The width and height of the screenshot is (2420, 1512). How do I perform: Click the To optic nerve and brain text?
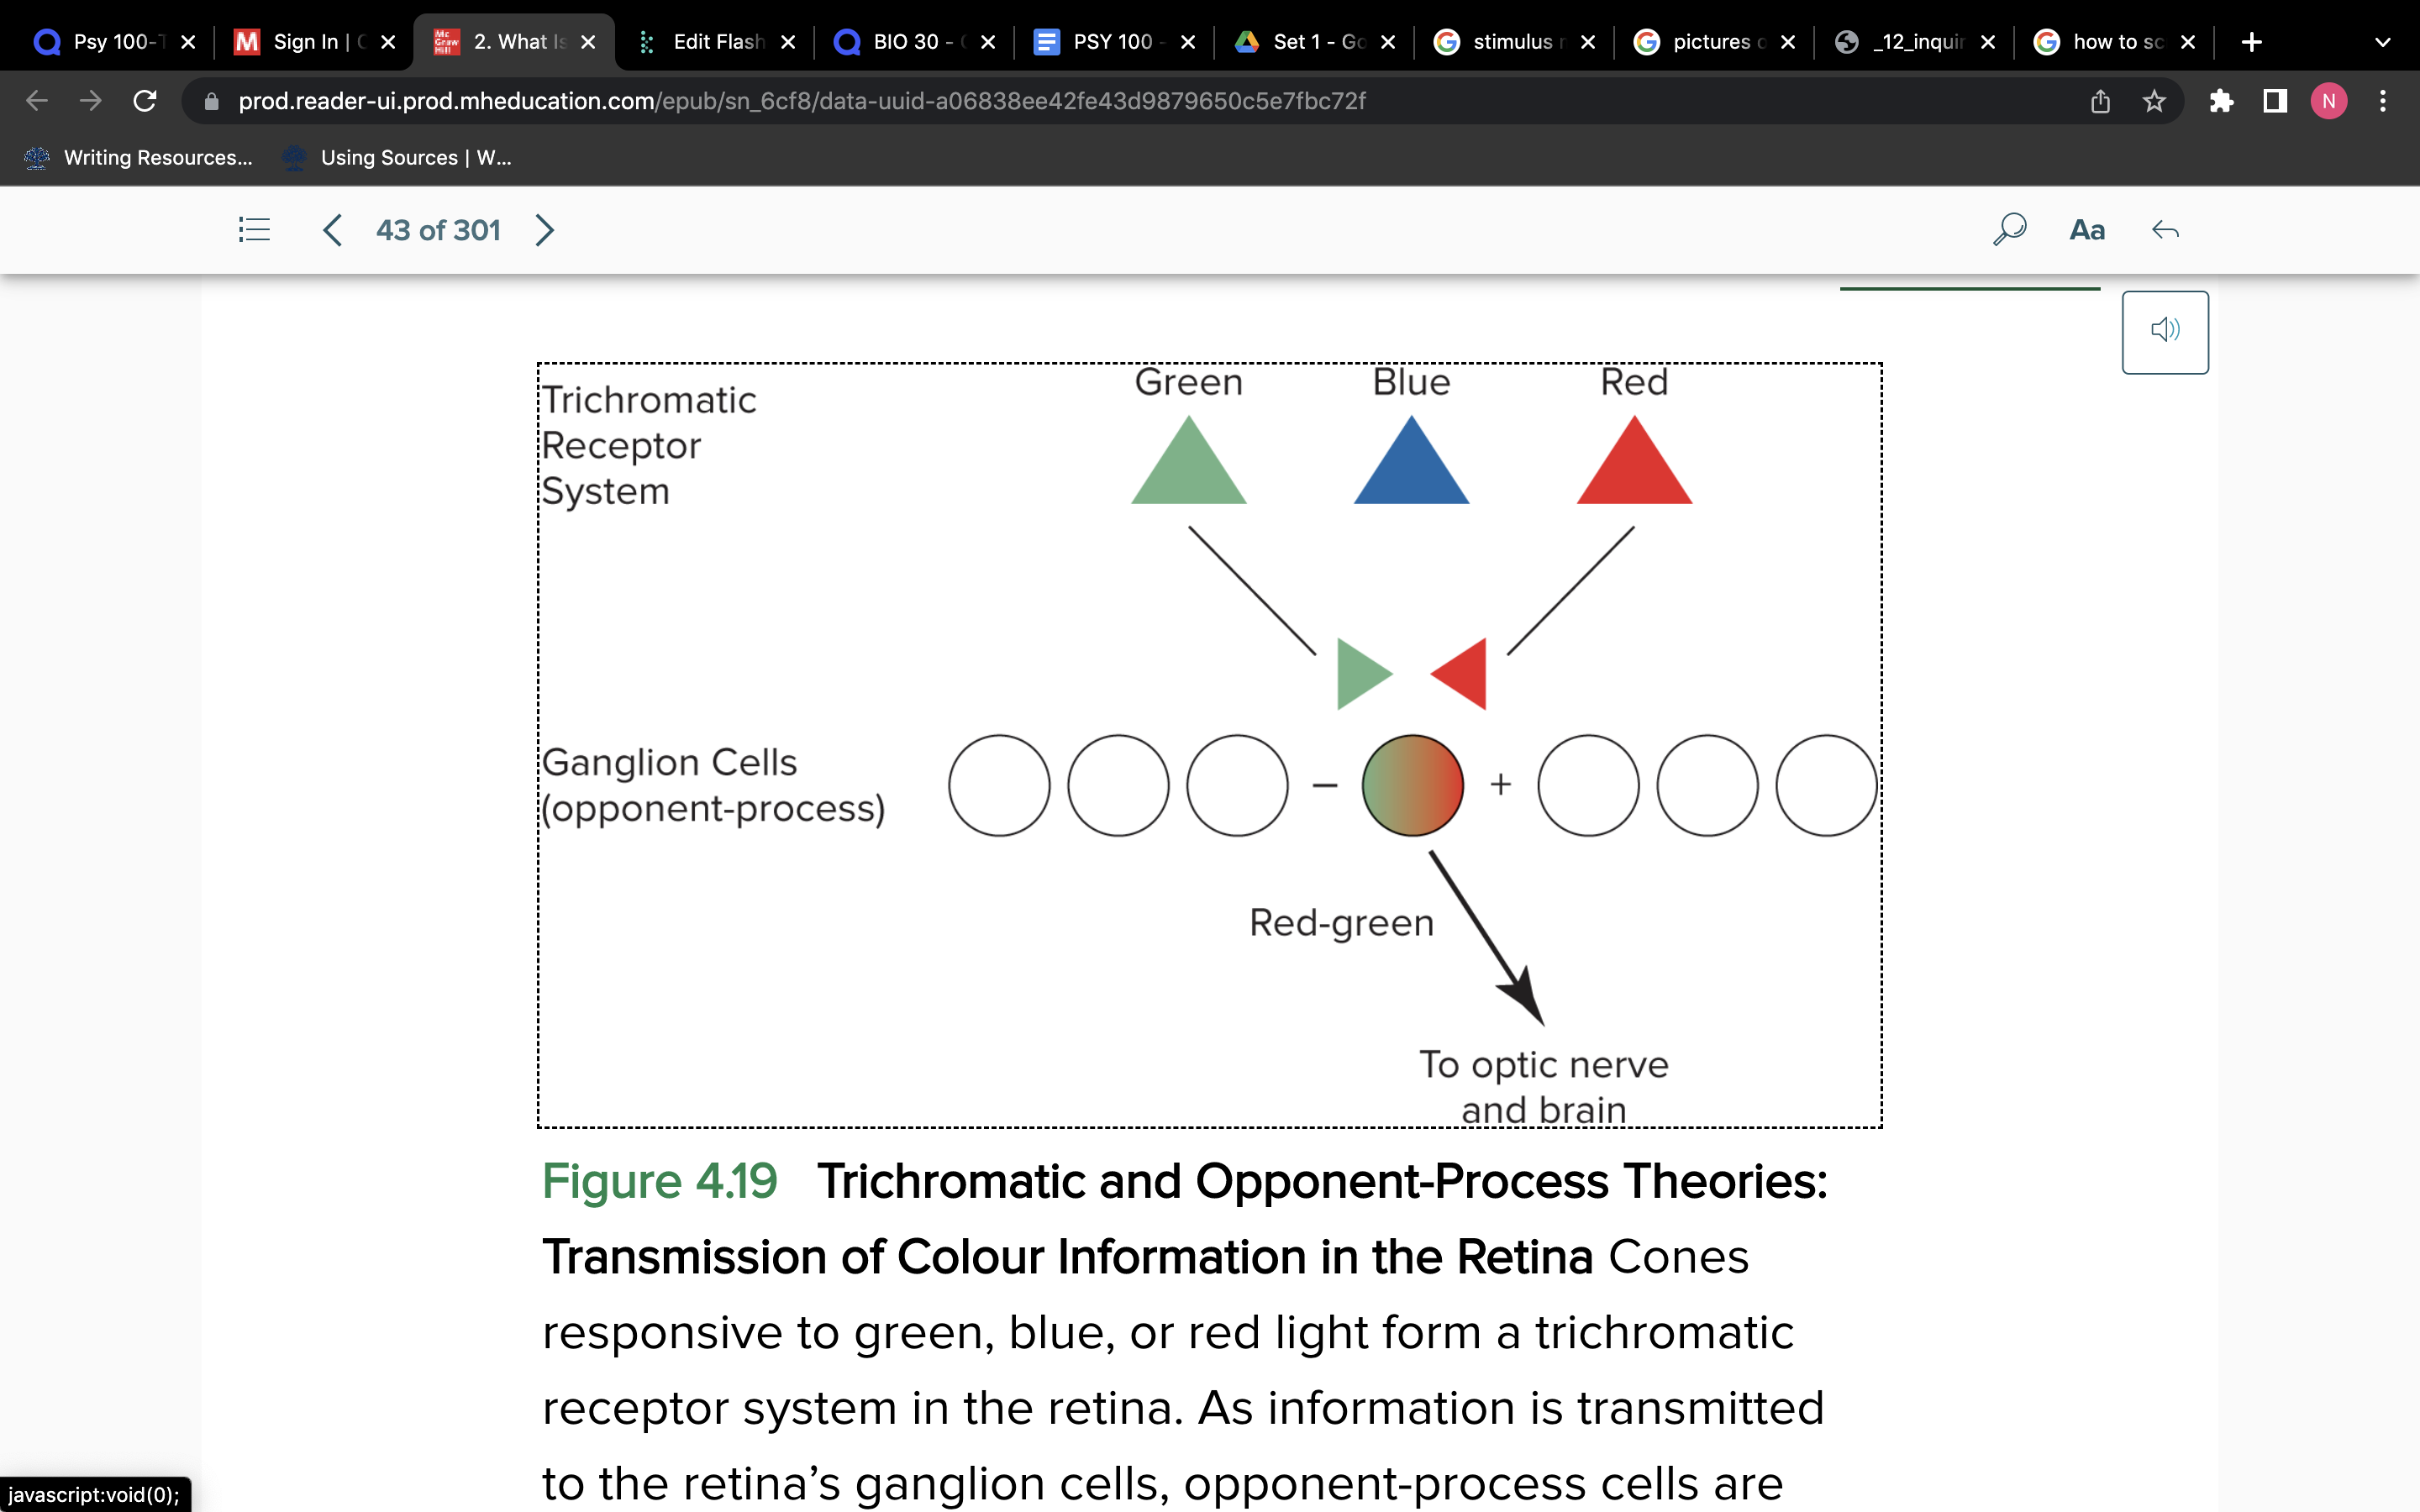(1543, 1087)
